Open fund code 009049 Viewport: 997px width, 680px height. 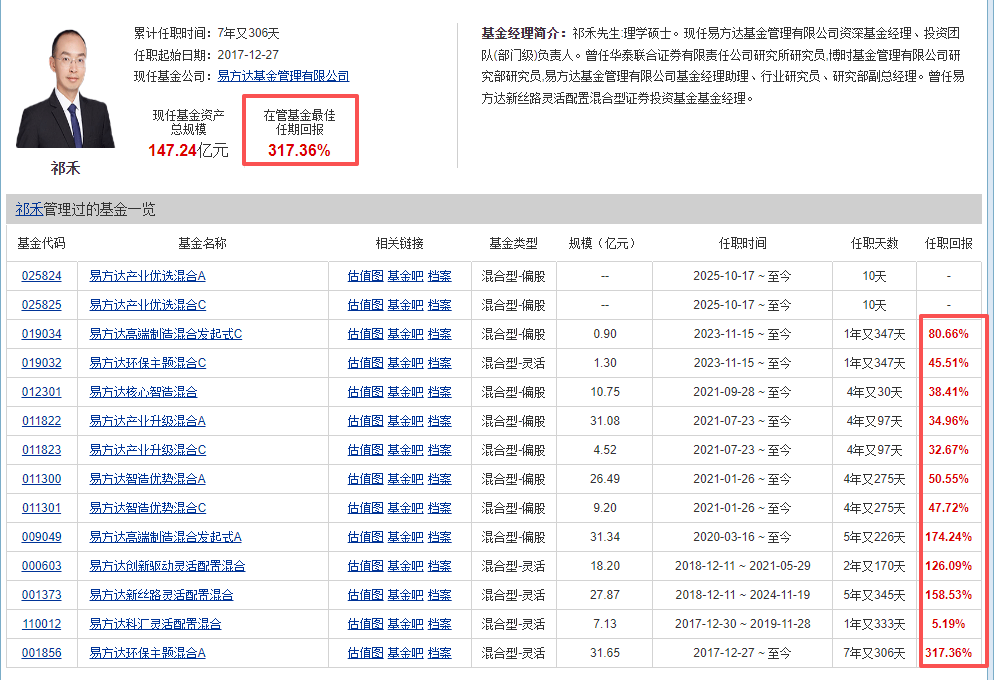42,537
